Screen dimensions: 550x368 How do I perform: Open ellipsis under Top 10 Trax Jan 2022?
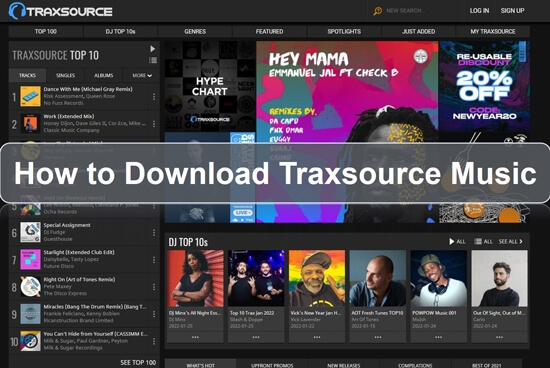click(256, 337)
